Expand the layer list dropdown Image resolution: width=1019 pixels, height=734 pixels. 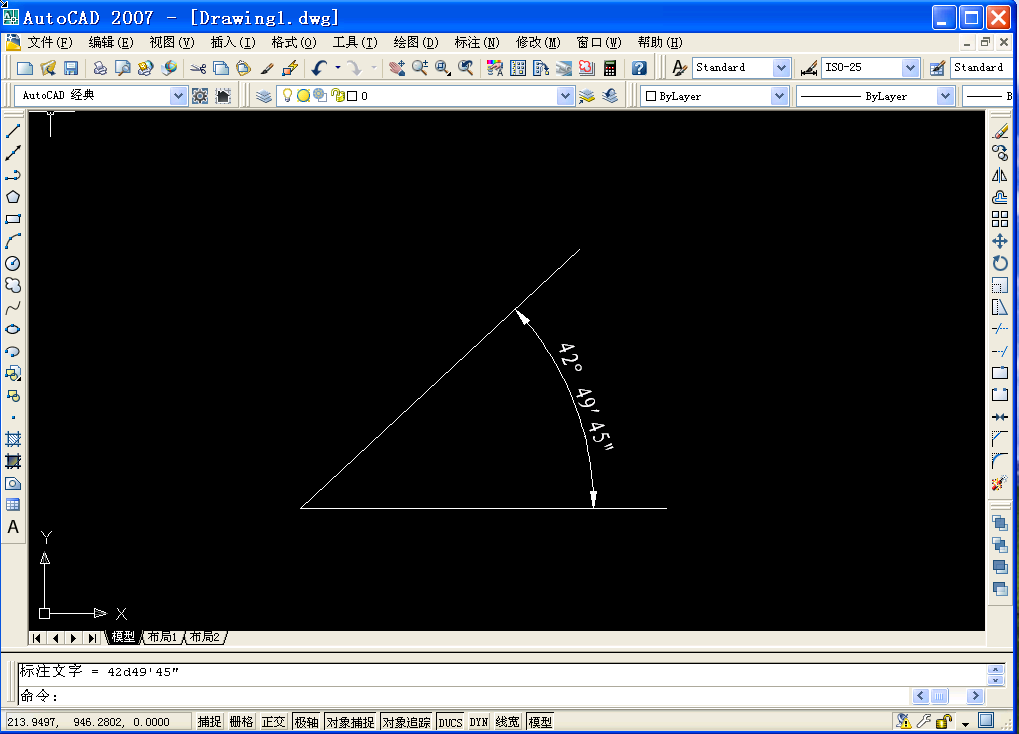[565, 96]
